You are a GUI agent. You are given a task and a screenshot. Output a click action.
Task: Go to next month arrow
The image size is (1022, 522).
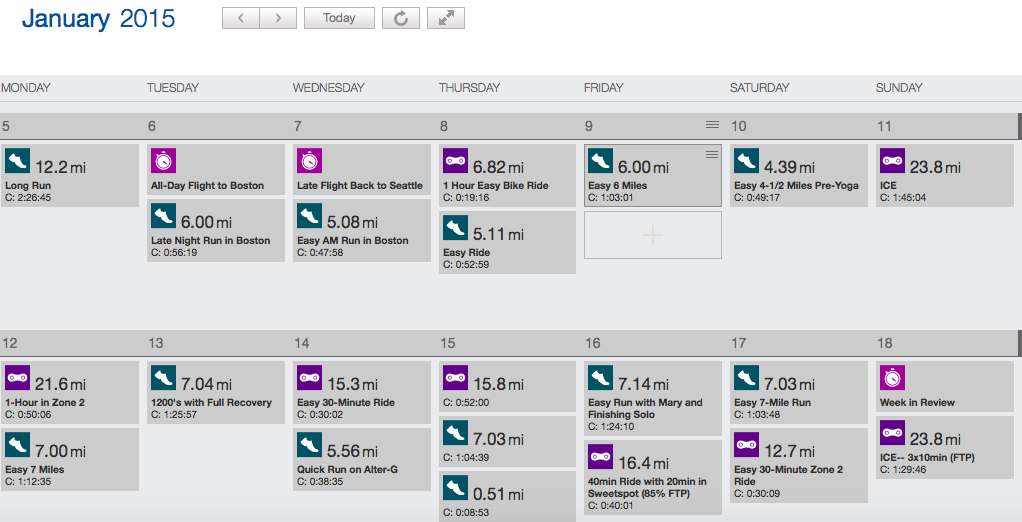click(277, 18)
